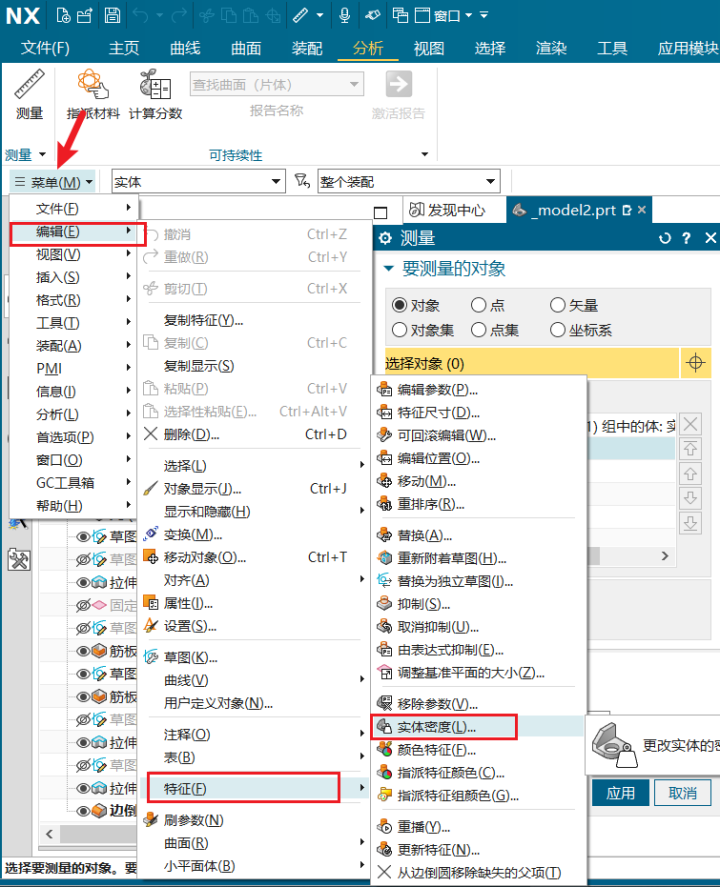Toggle visibility eye of 固定 datum feature
720x887 pixels.
[x=83, y=605]
